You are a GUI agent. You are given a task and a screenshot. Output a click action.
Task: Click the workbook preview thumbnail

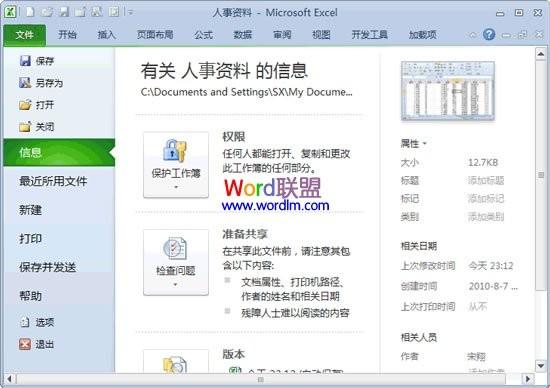(x=448, y=91)
